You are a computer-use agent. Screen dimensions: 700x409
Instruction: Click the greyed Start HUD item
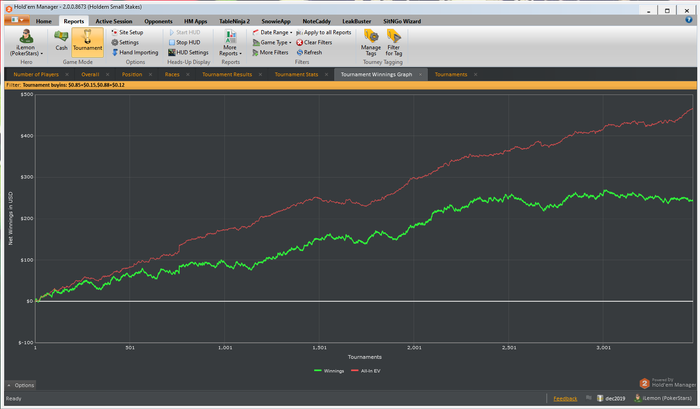pos(184,32)
